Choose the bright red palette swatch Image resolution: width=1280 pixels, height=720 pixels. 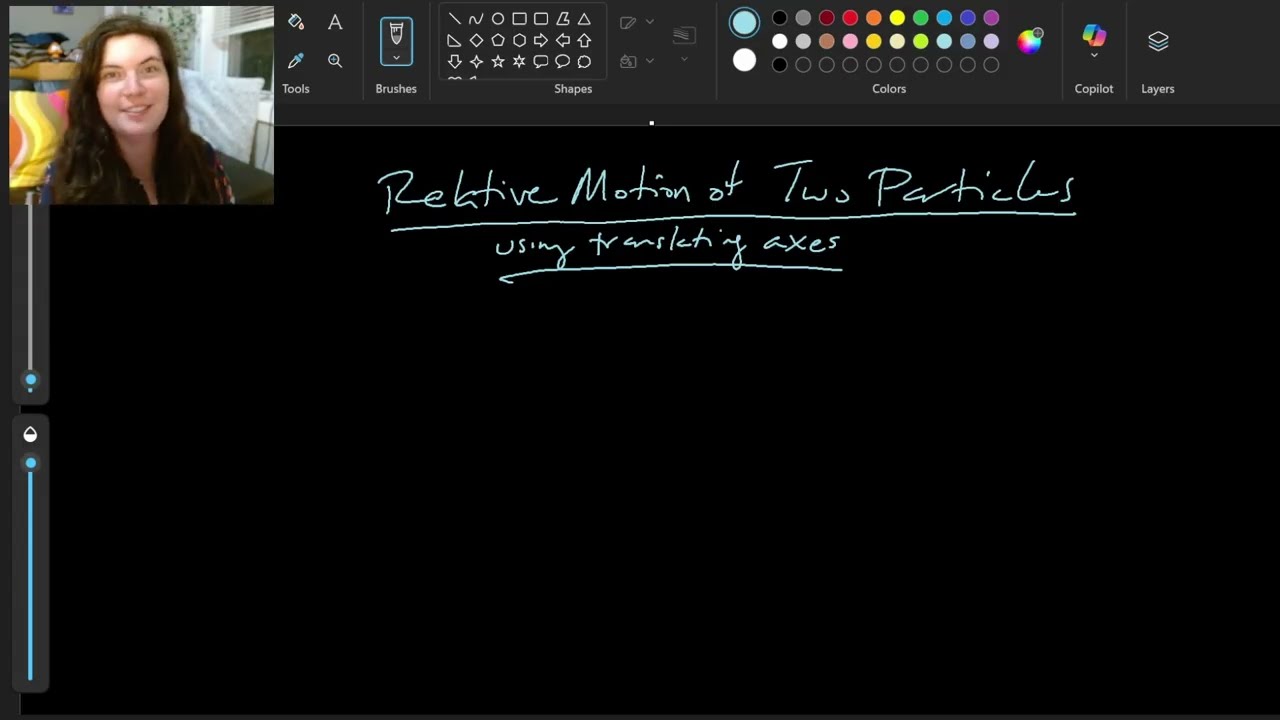coord(850,18)
